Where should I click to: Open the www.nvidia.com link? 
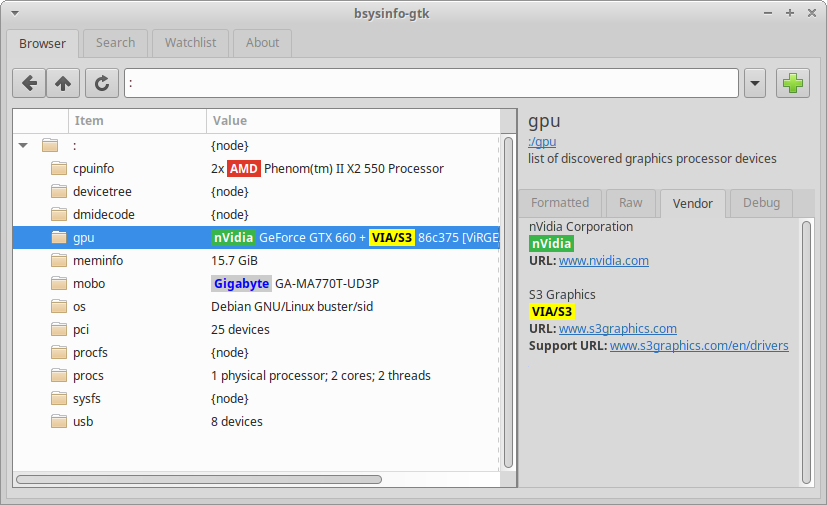604,261
